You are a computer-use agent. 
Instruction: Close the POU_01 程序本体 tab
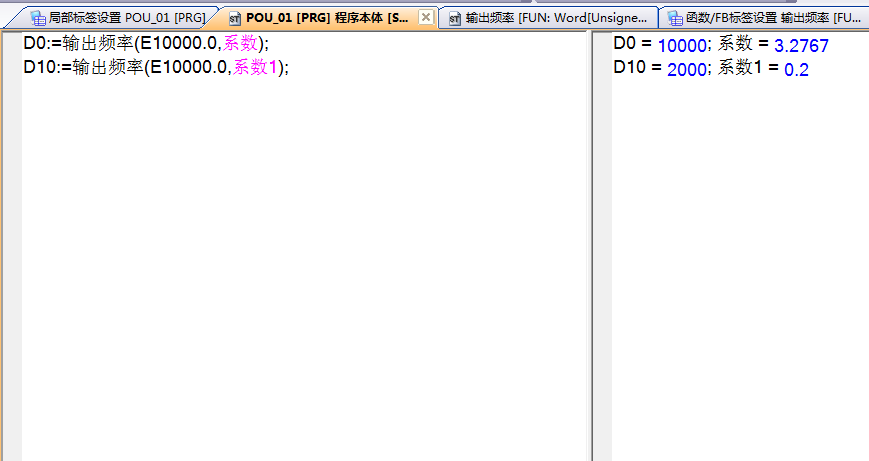point(425,17)
